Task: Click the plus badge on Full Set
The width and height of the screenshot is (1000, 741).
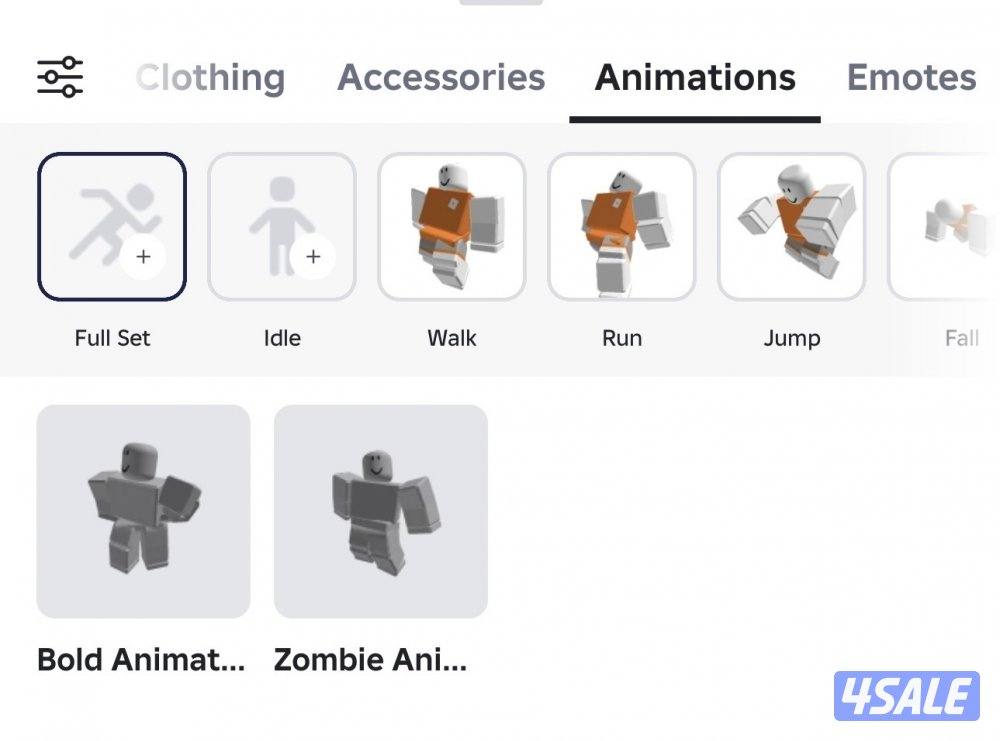Action: pyautogui.click(x=143, y=256)
